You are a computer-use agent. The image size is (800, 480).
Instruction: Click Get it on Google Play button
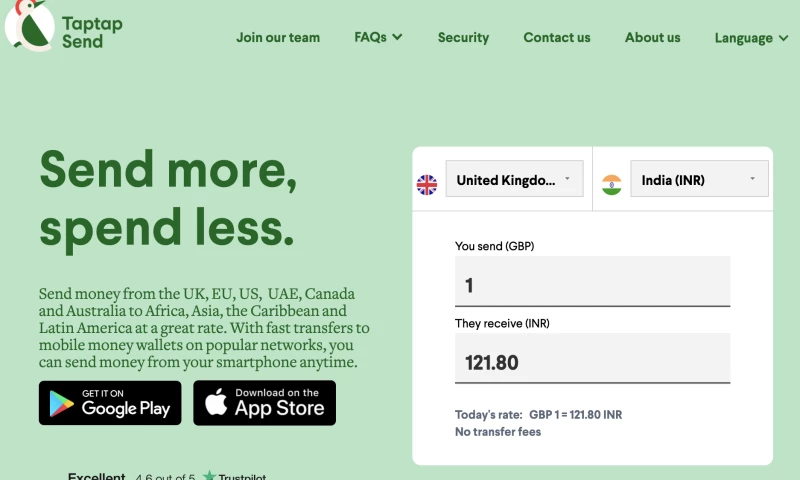click(x=110, y=403)
